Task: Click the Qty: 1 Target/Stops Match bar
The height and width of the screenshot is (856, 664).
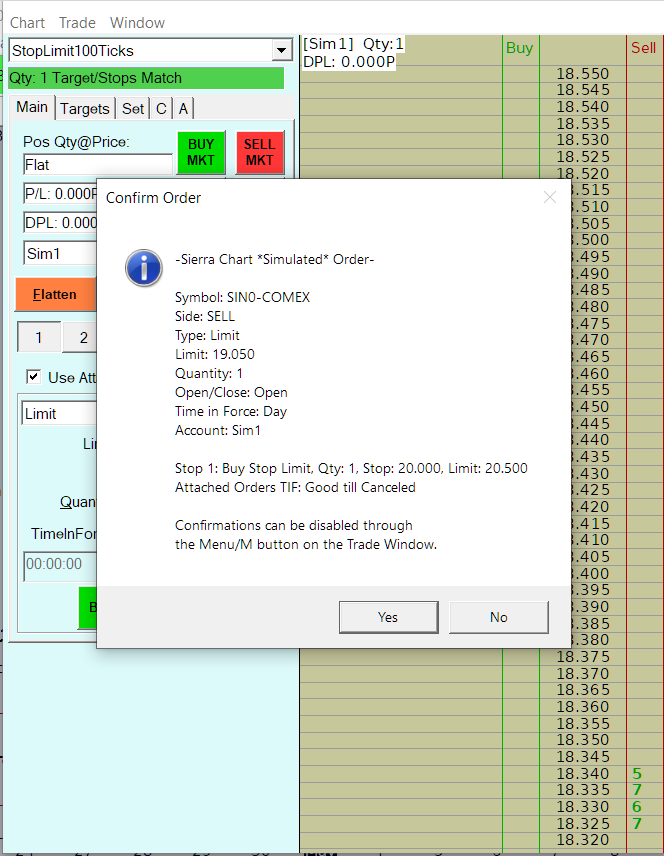Action: tap(146, 78)
